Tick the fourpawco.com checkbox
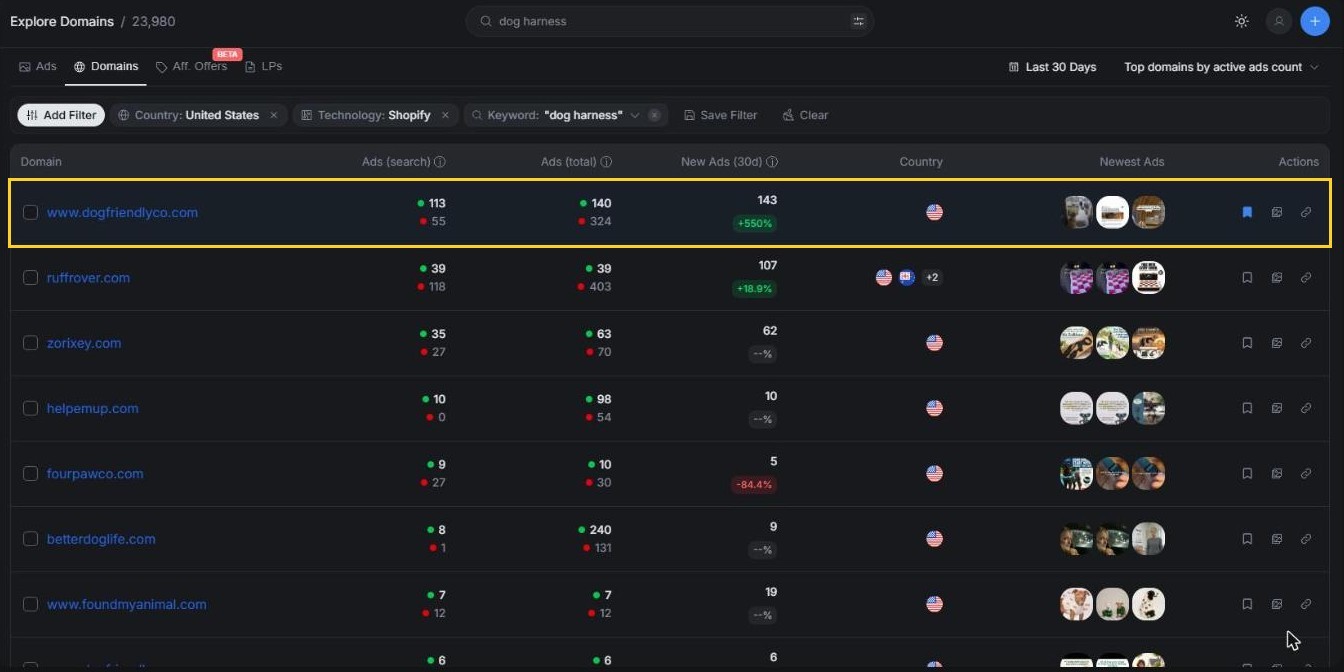 point(30,474)
